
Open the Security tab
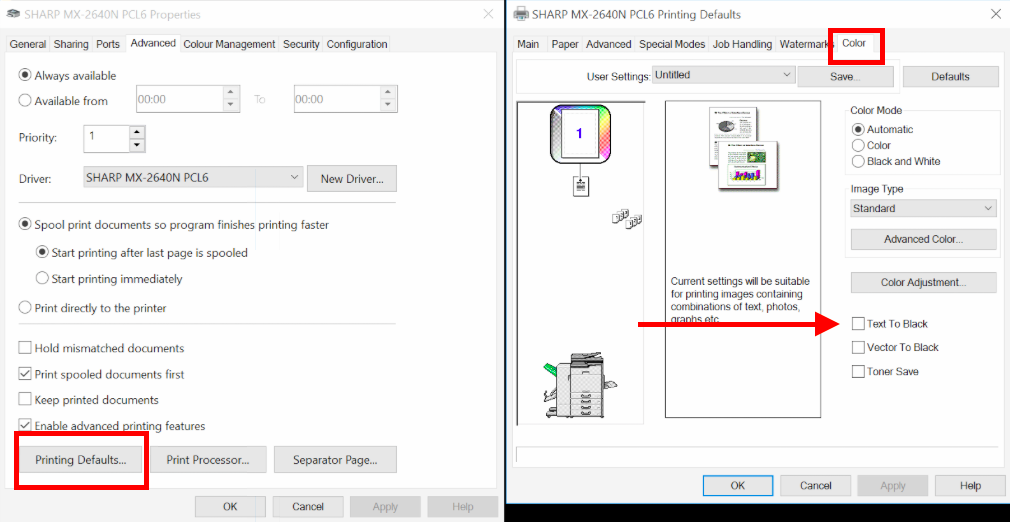(x=301, y=44)
